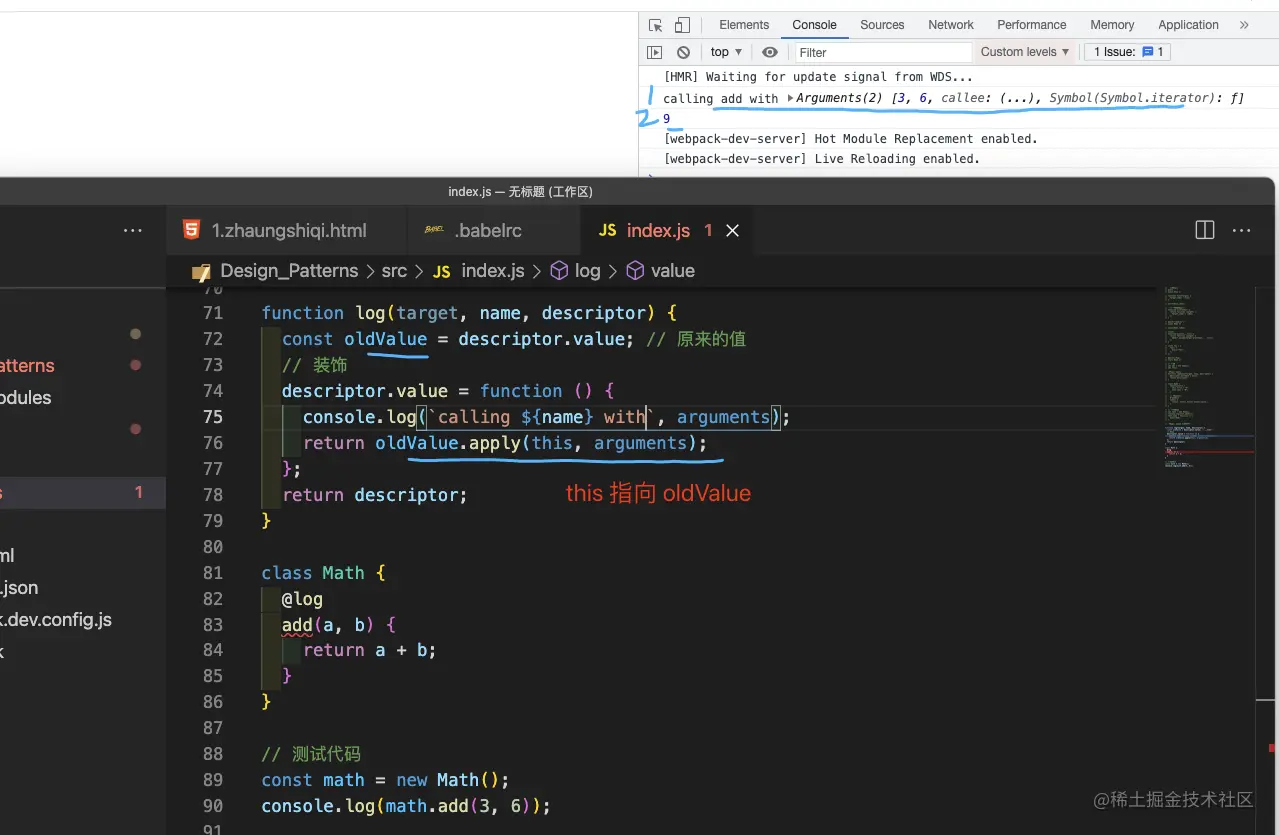Image resolution: width=1279 pixels, height=835 pixels.
Task: Click the log symbol in the breadcrumb
Action: pos(588,271)
